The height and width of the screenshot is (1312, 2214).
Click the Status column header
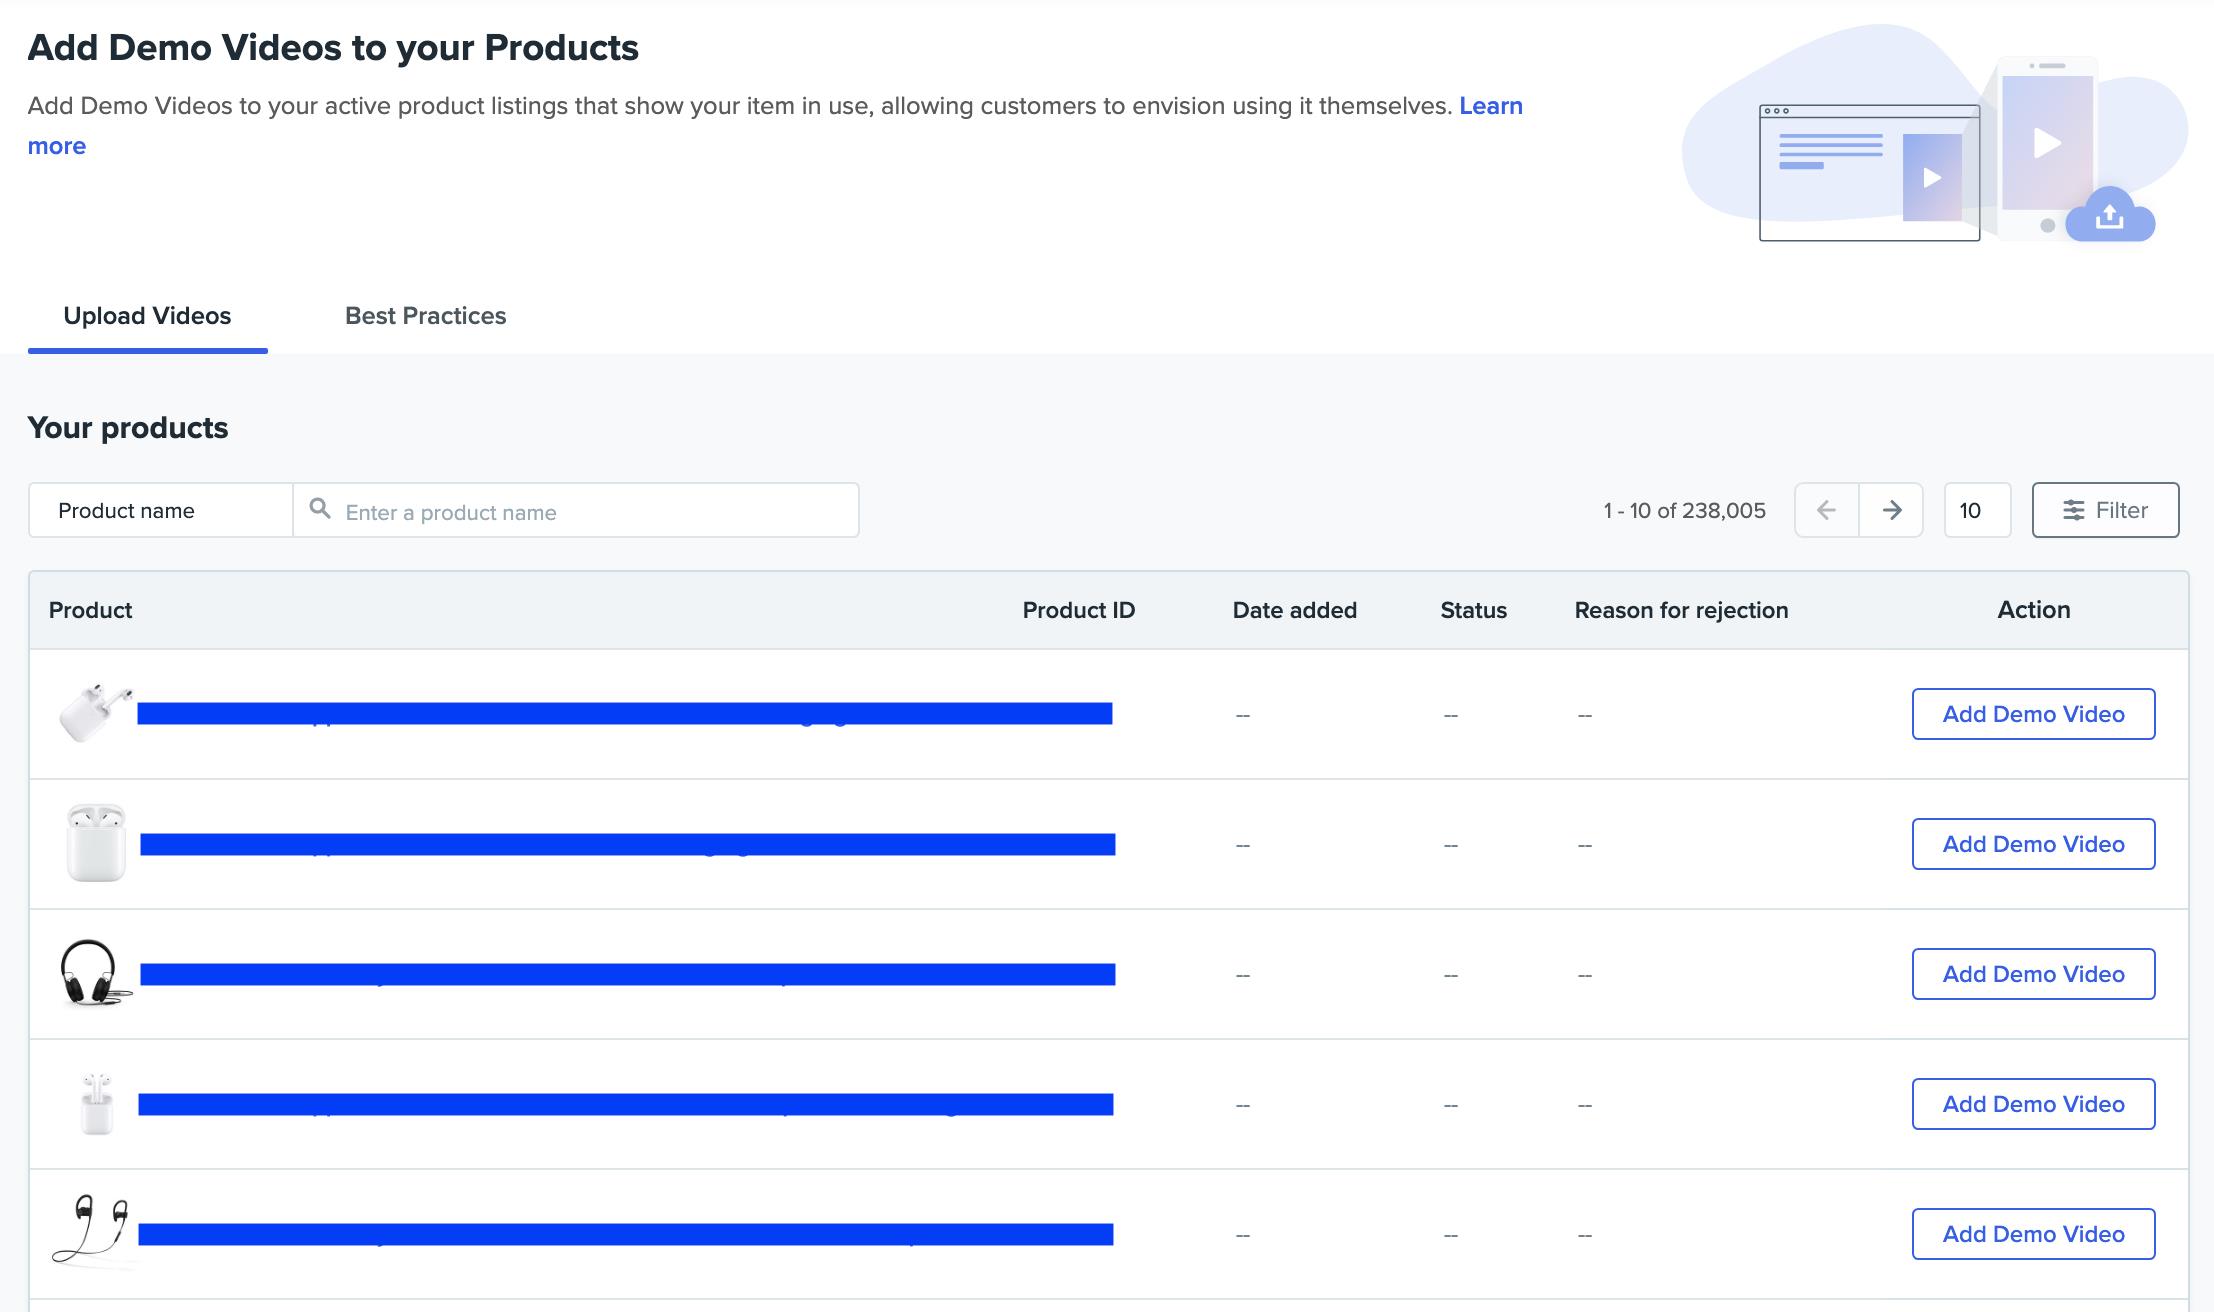click(1473, 610)
